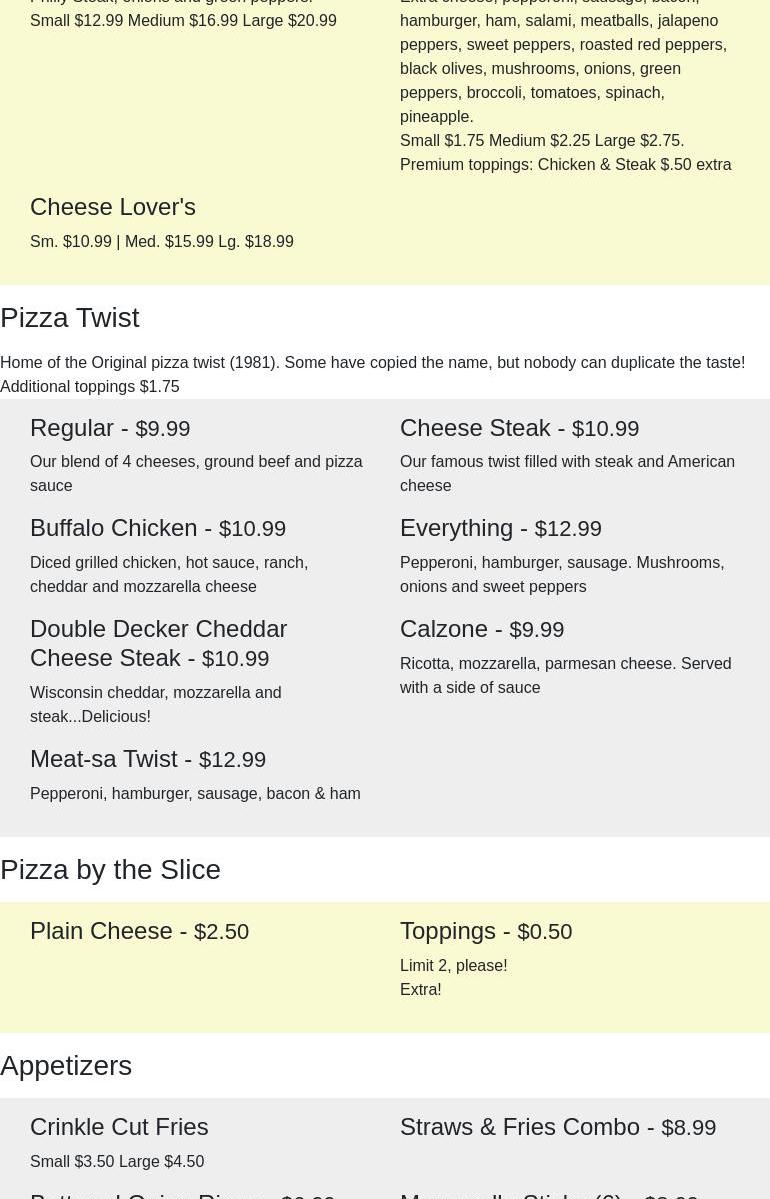Choose the Toppings $0.50 item

[x=486, y=931]
